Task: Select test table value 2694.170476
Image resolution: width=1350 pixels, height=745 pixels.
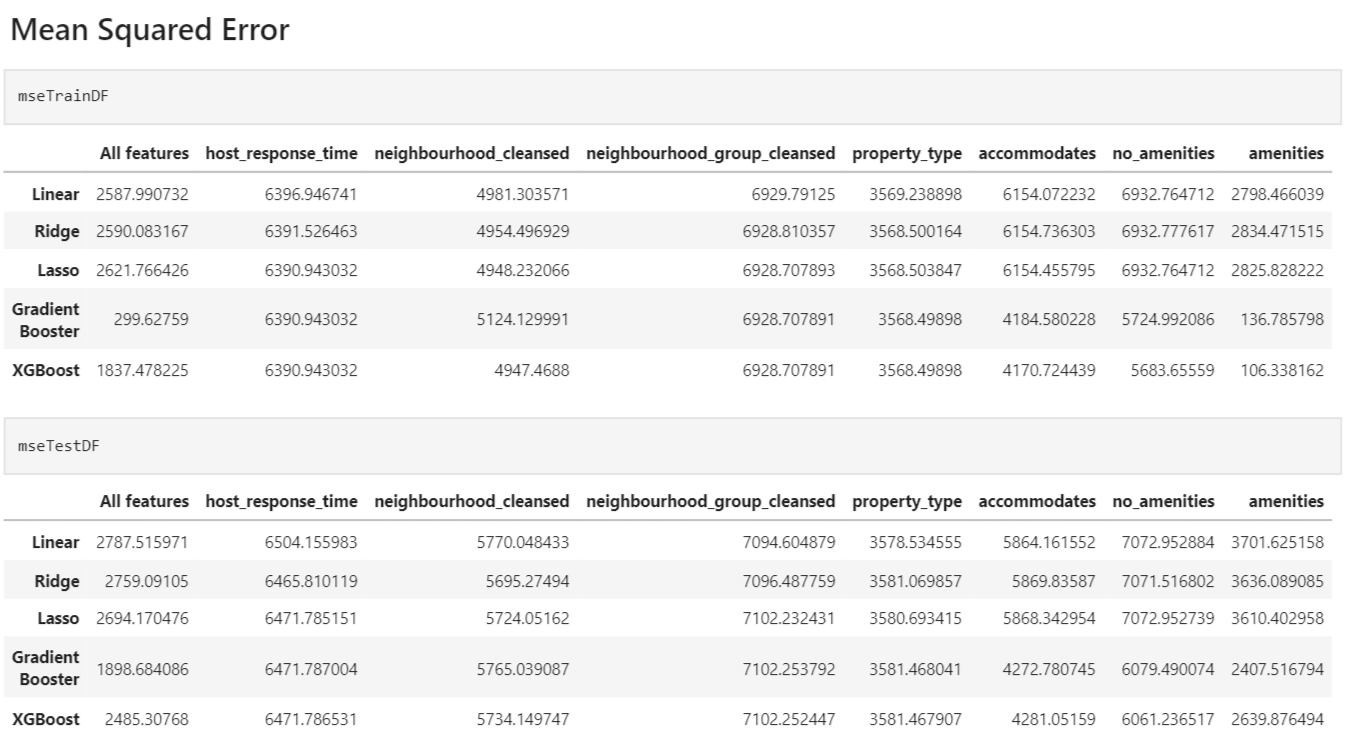Action: [x=142, y=618]
